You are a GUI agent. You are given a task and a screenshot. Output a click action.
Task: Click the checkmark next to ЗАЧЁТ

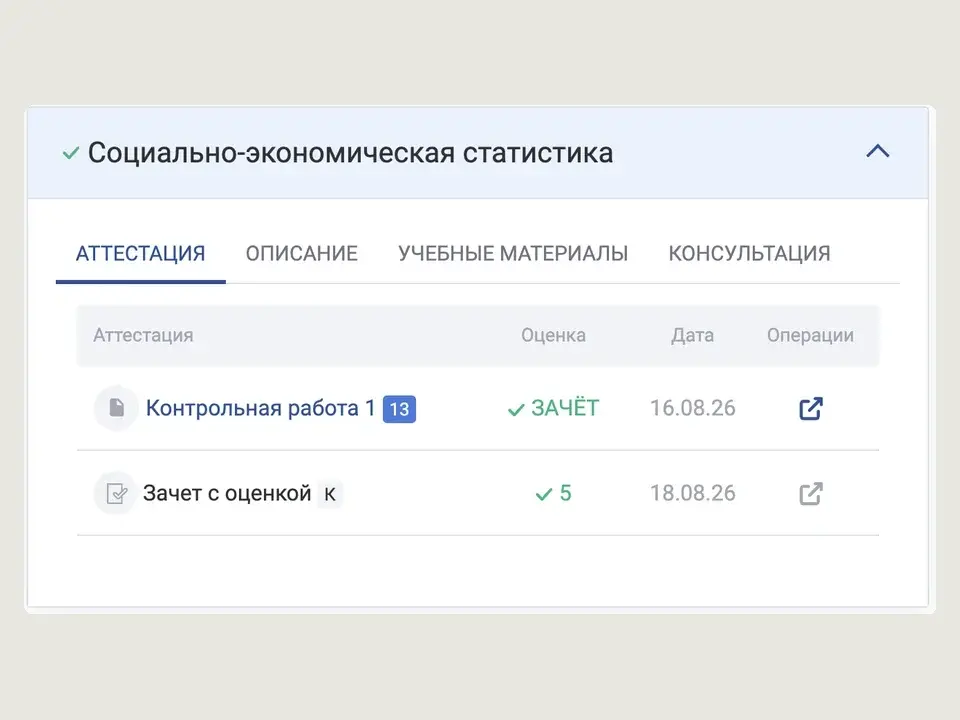(516, 410)
